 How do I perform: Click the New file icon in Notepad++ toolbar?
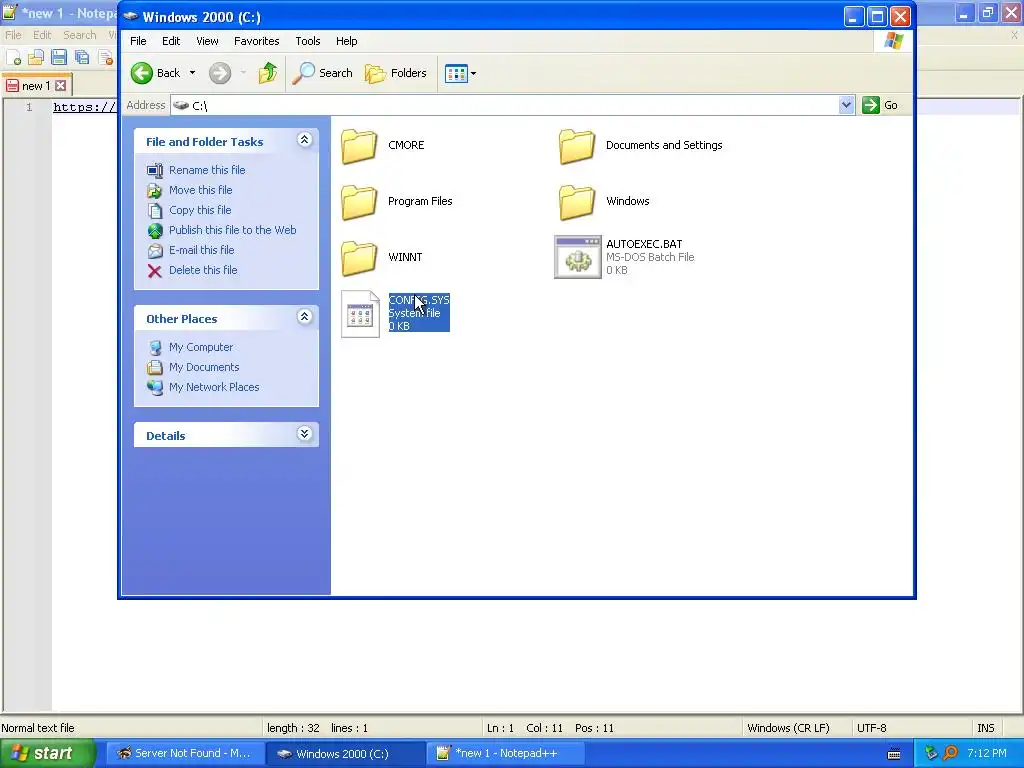(x=14, y=58)
